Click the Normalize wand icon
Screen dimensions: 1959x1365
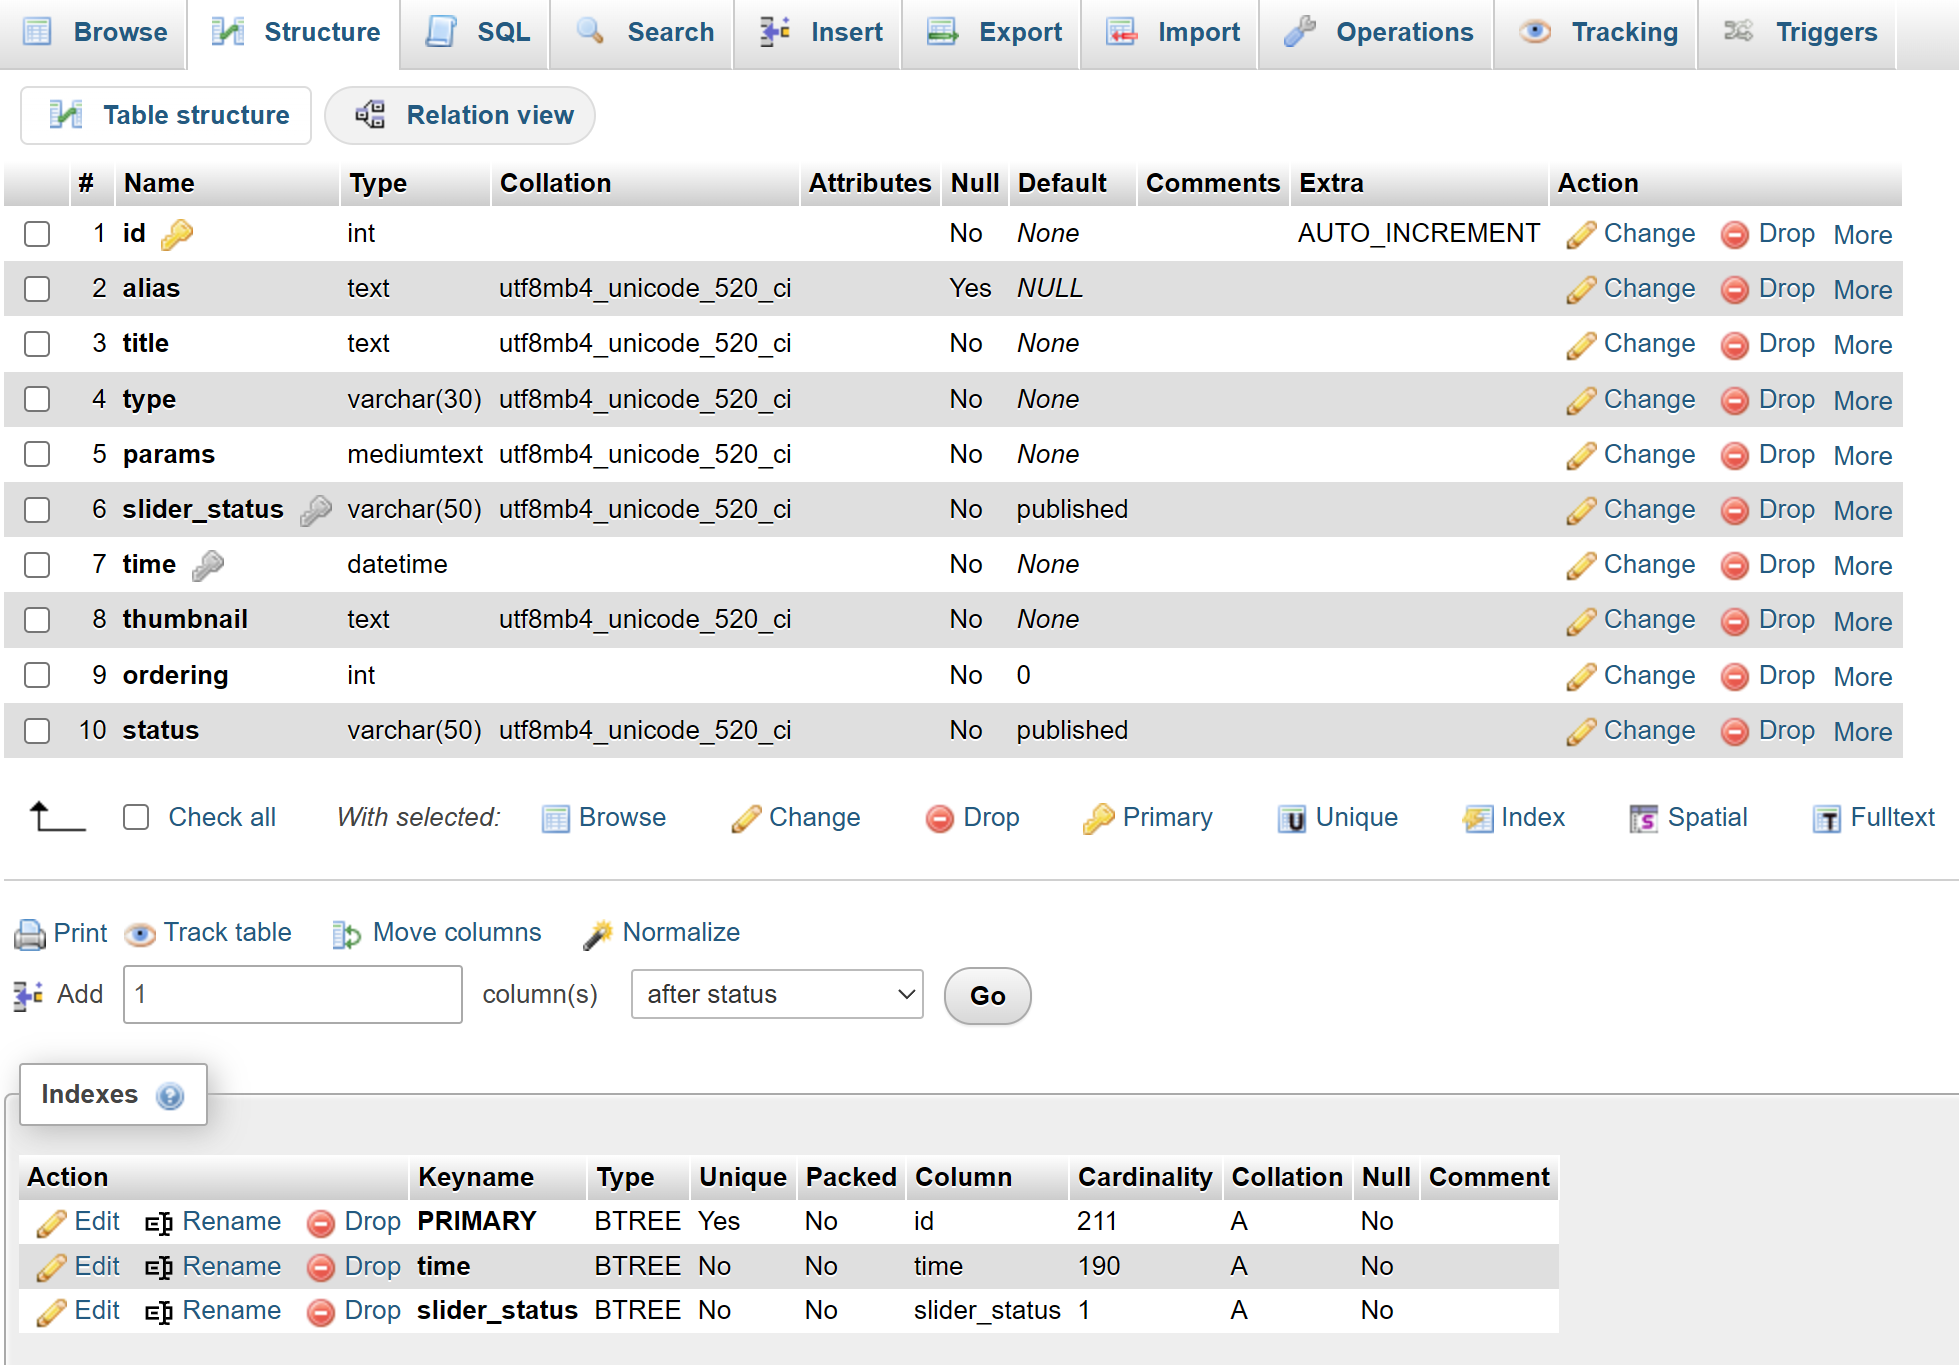click(598, 934)
